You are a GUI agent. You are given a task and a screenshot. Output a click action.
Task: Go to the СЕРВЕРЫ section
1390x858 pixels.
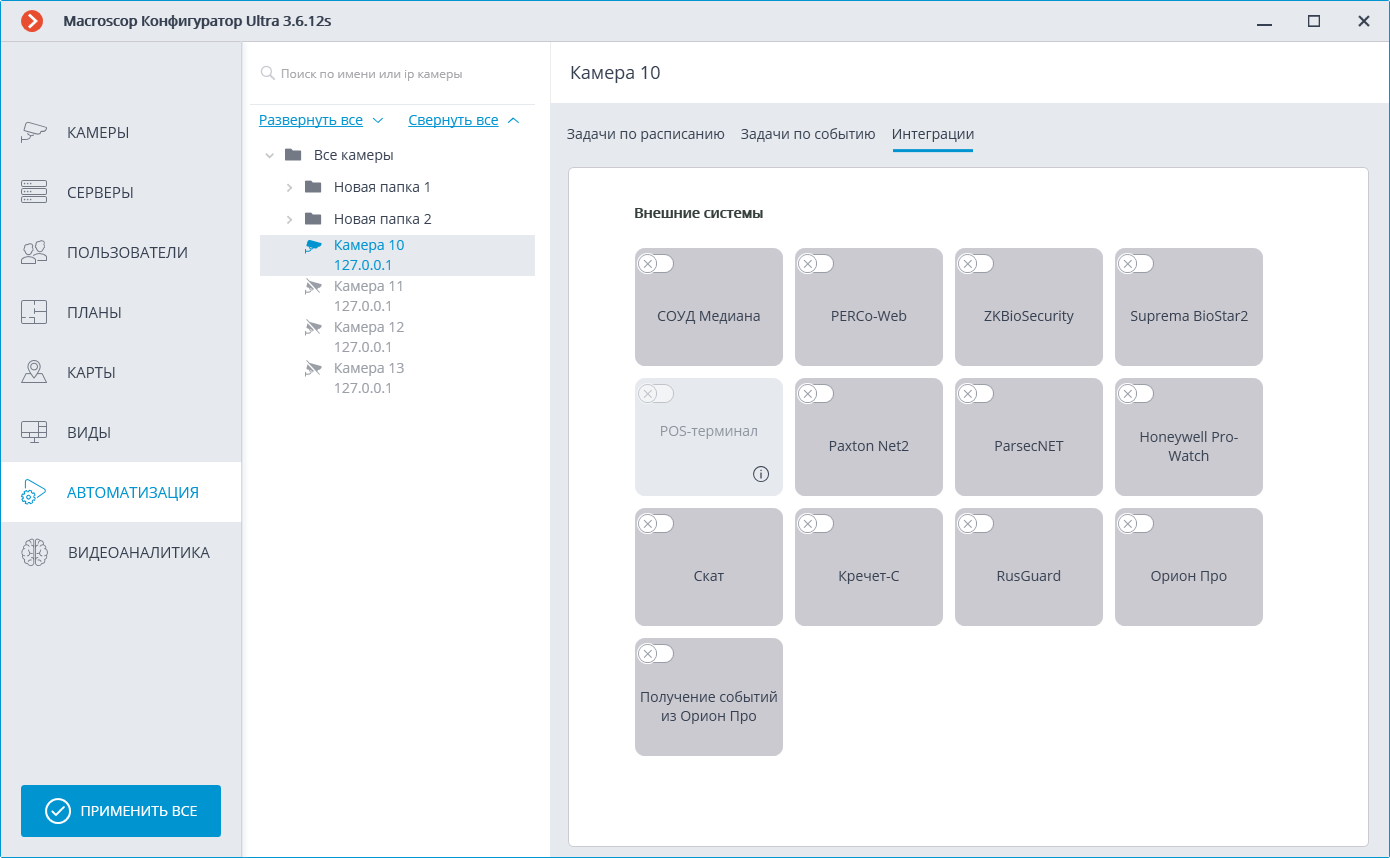[121, 192]
